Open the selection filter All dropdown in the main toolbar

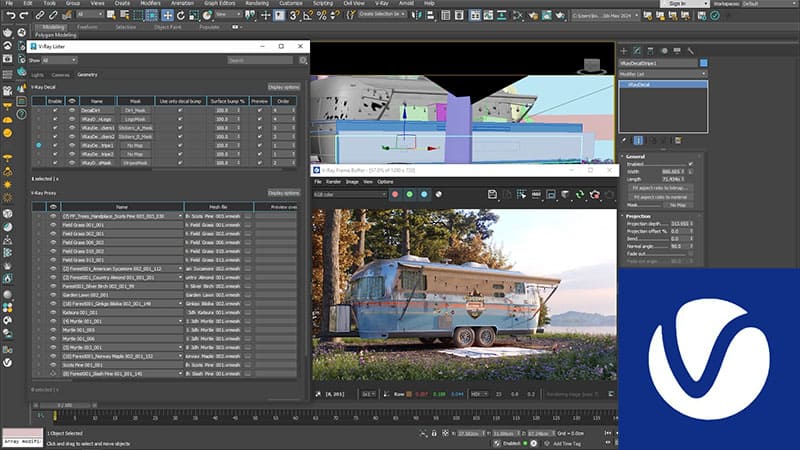(x=90, y=15)
